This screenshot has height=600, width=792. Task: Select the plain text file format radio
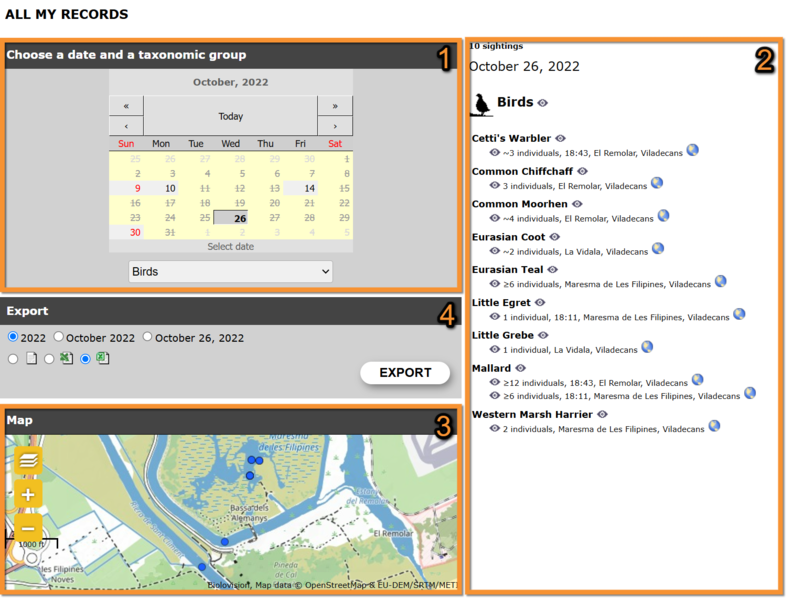click(x=14, y=358)
